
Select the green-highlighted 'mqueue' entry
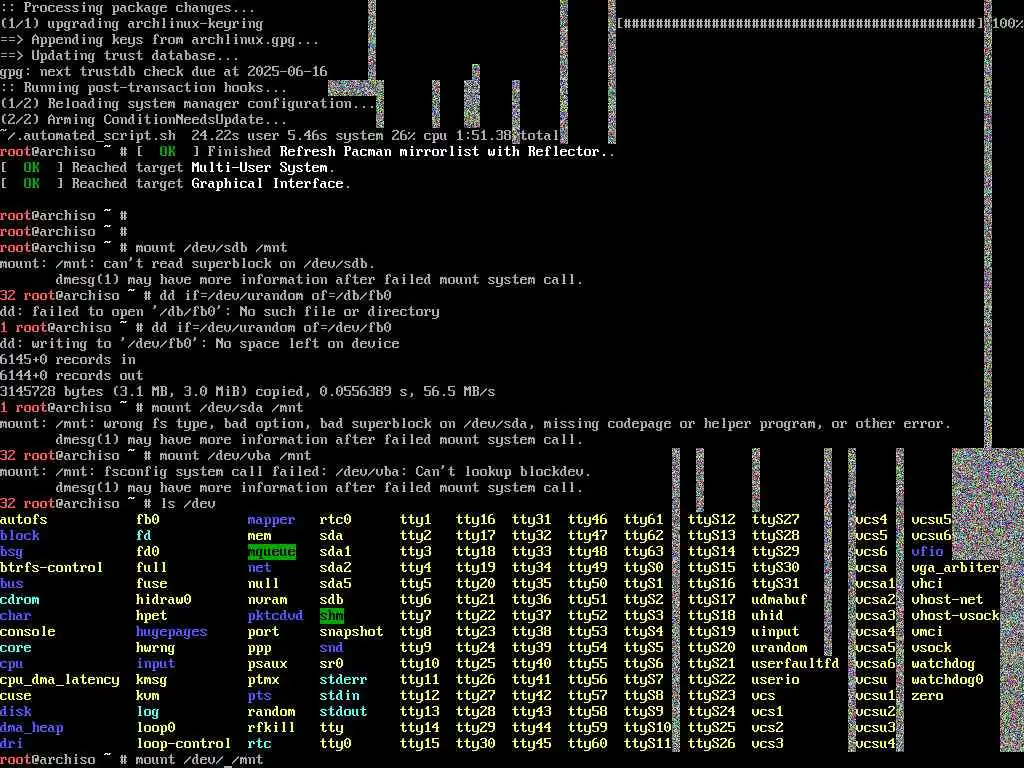coord(272,552)
